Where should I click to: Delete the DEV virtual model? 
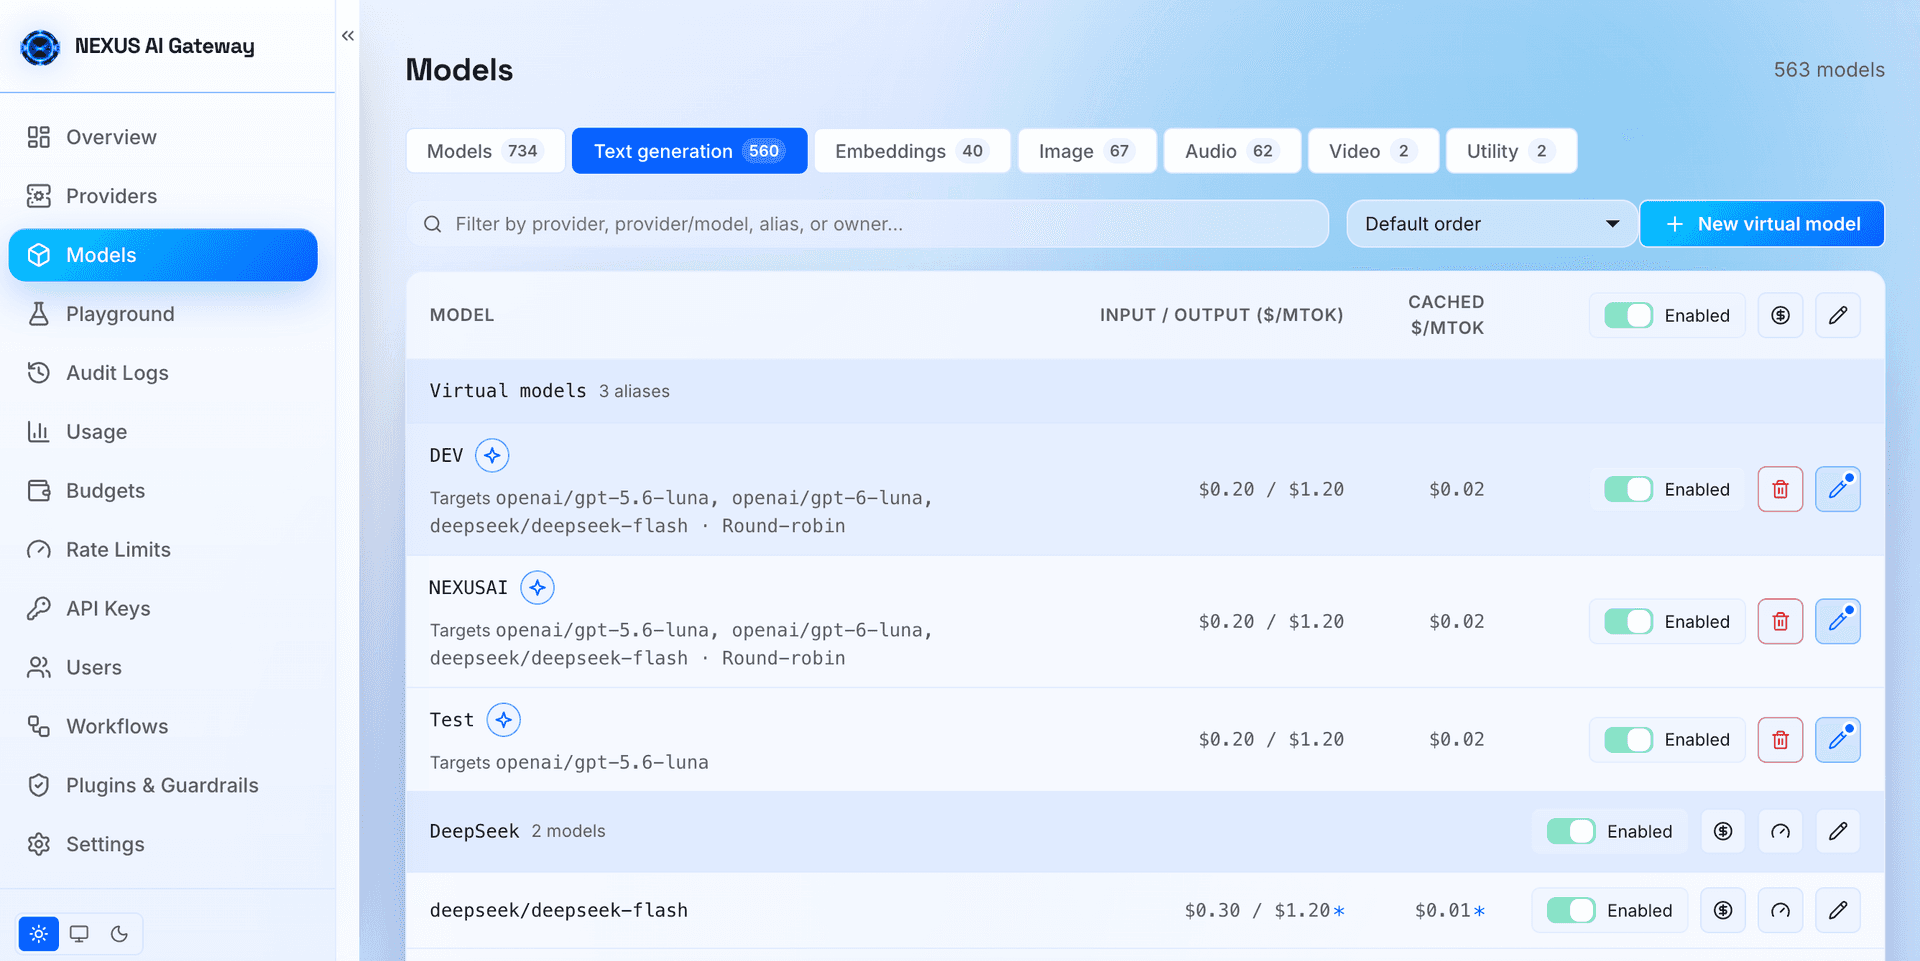[1780, 489]
